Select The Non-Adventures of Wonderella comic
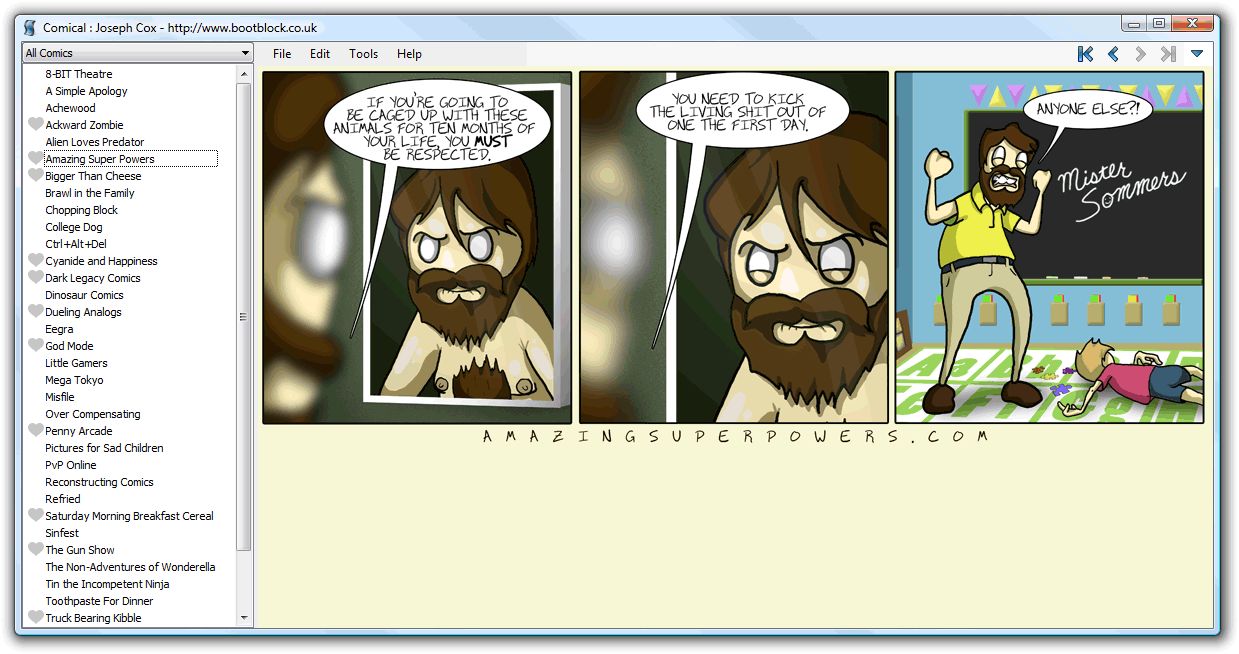Image resolution: width=1239 pixels, height=654 pixels. [x=130, y=567]
